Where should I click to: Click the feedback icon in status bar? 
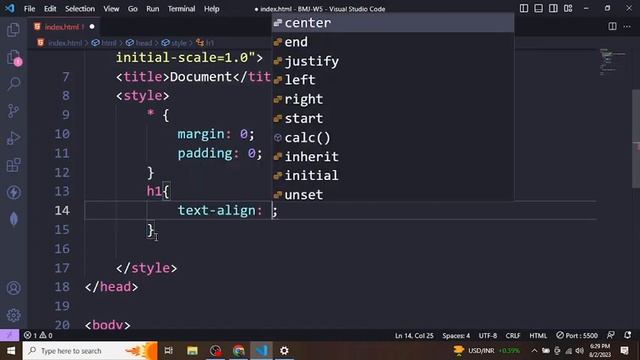(611, 335)
